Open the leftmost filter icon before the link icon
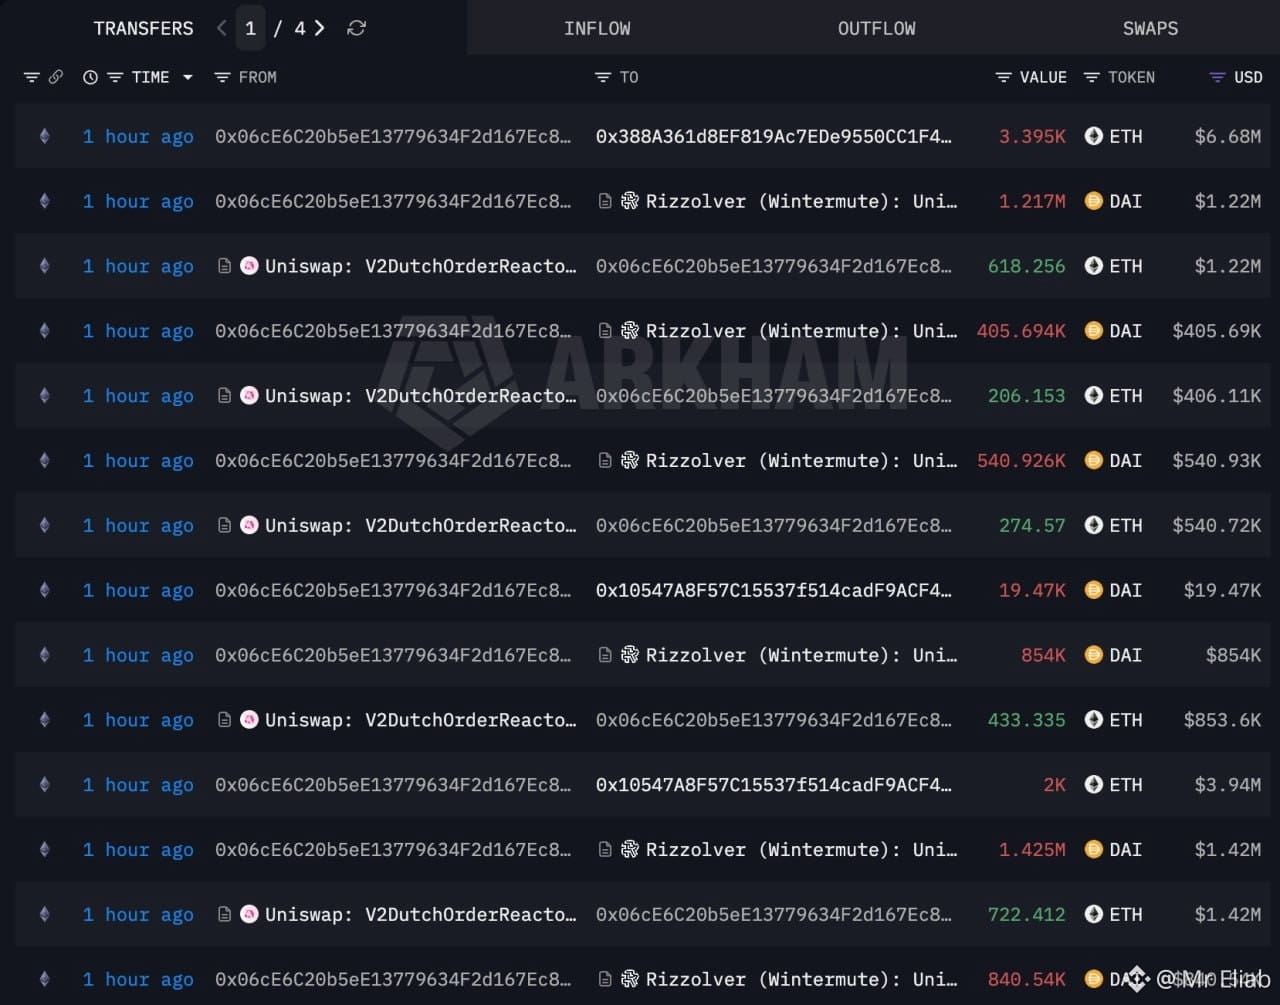This screenshot has width=1280, height=1005. [31, 77]
